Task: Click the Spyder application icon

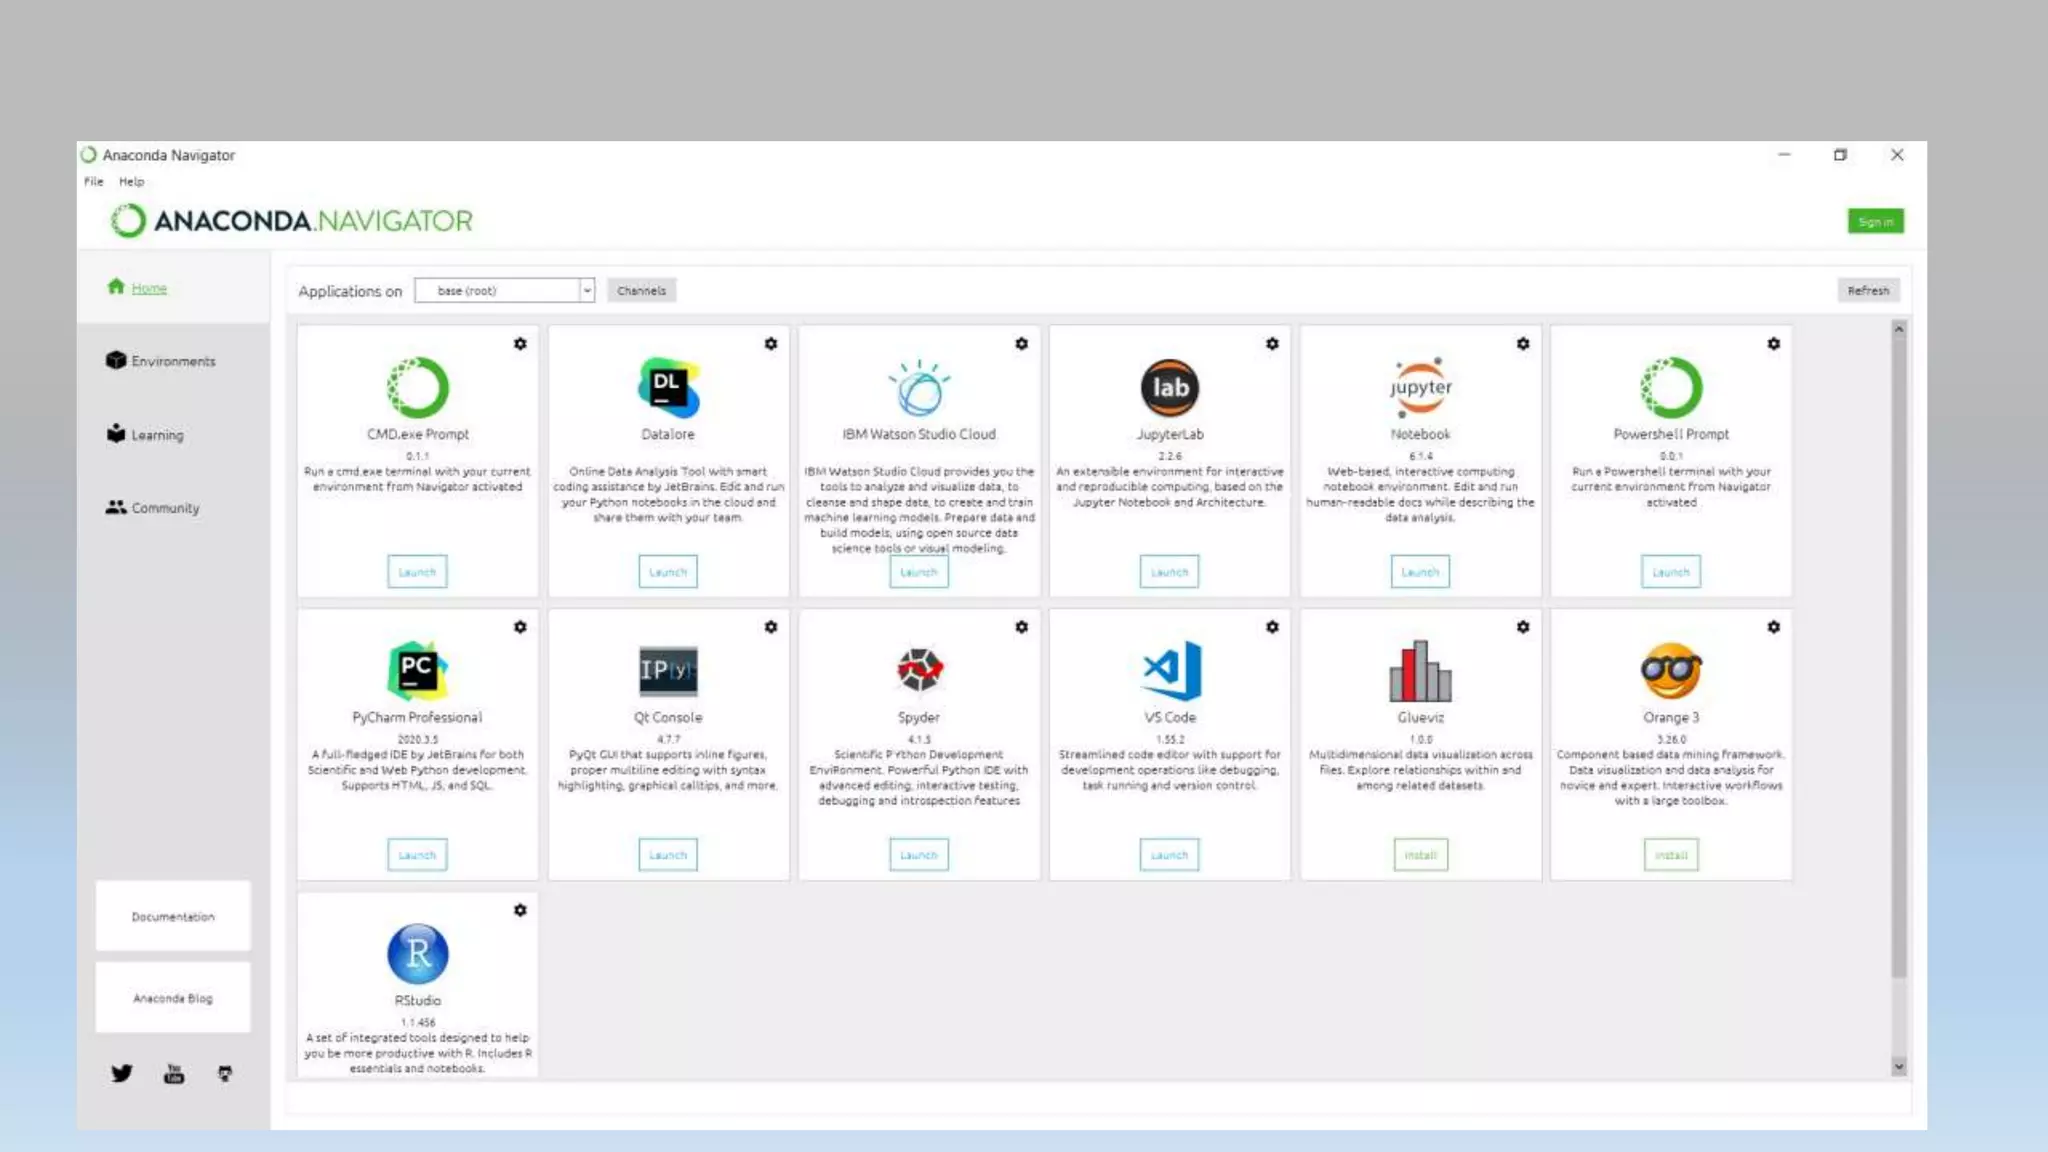Action: tap(918, 670)
